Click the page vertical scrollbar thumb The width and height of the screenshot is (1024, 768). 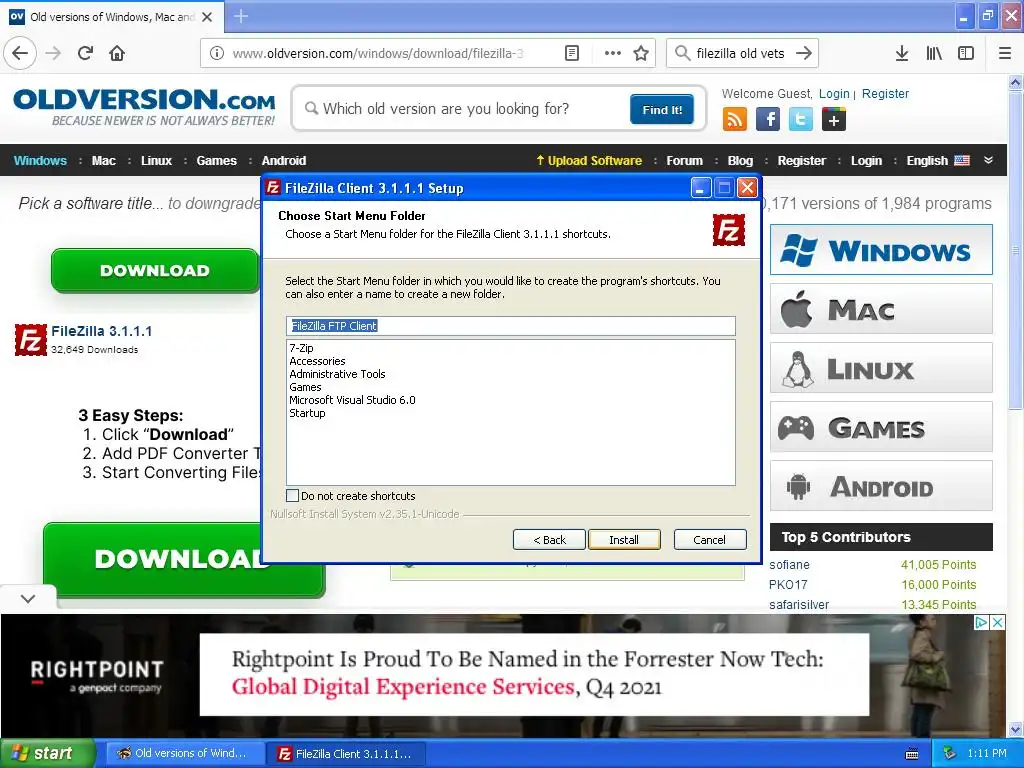point(1016,251)
